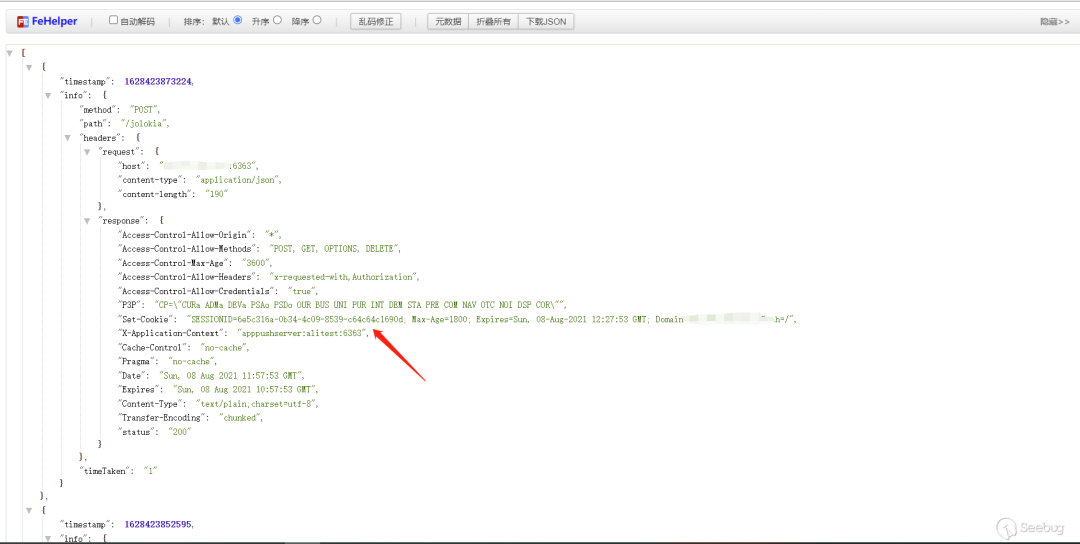Image resolution: width=1080 pixels, height=544 pixels.
Task: Enable the 自动解码 checkbox
Action: (114, 21)
